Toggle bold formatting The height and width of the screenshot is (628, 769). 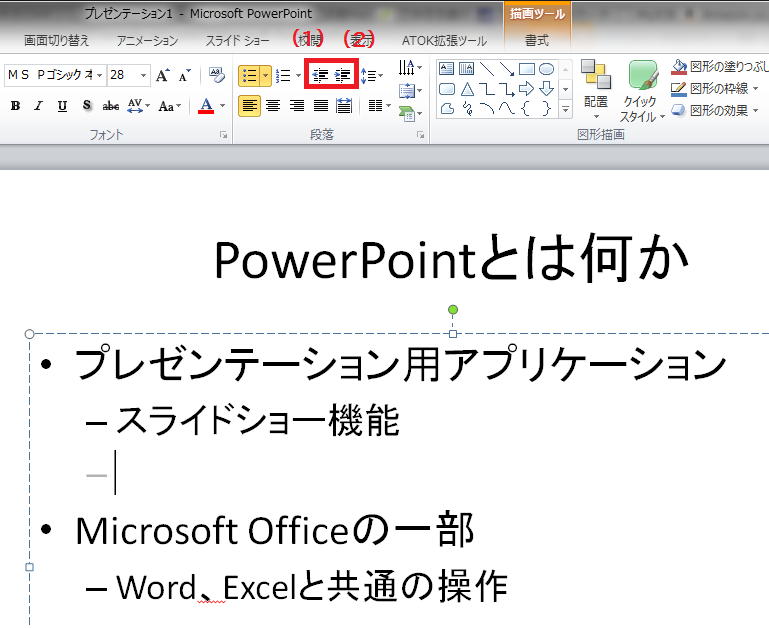click(16, 105)
